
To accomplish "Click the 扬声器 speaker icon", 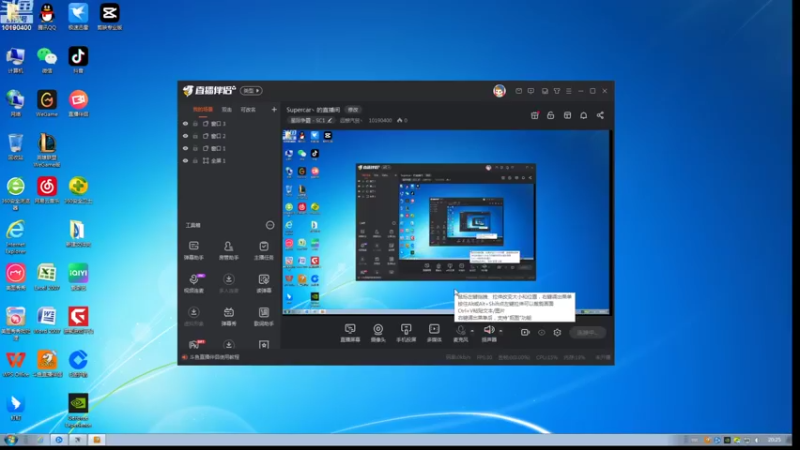I will pyautogui.click(x=489, y=333).
